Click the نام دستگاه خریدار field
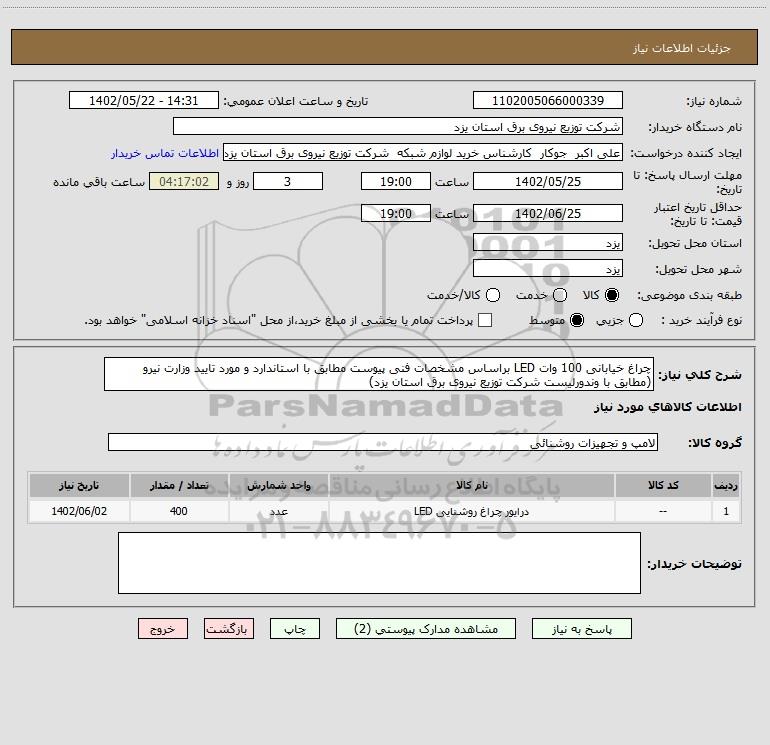The width and height of the screenshot is (770, 745). 398,126
